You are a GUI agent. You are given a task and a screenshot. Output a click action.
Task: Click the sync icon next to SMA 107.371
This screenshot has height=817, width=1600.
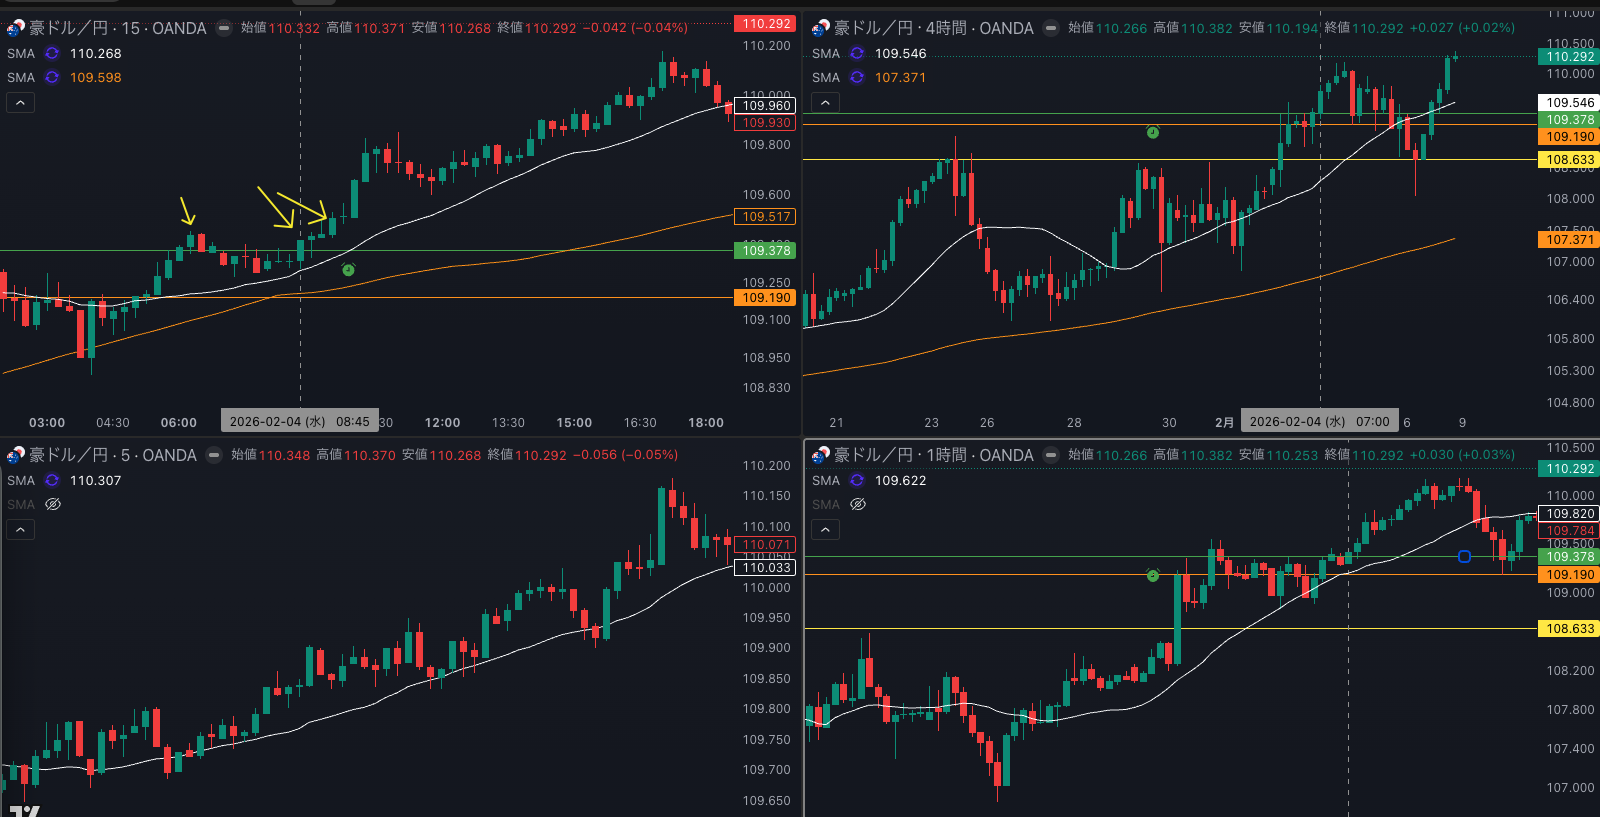point(857,78)
